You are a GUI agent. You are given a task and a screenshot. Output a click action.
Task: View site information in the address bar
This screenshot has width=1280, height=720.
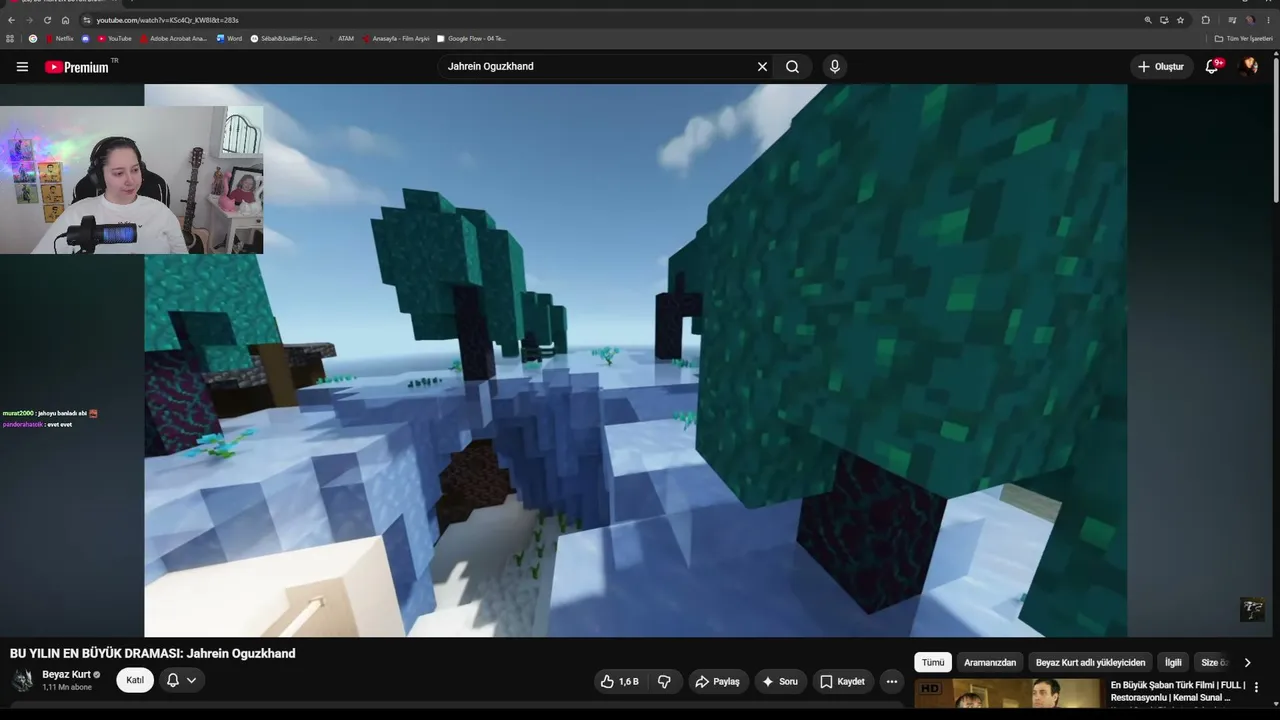point(87,20)
